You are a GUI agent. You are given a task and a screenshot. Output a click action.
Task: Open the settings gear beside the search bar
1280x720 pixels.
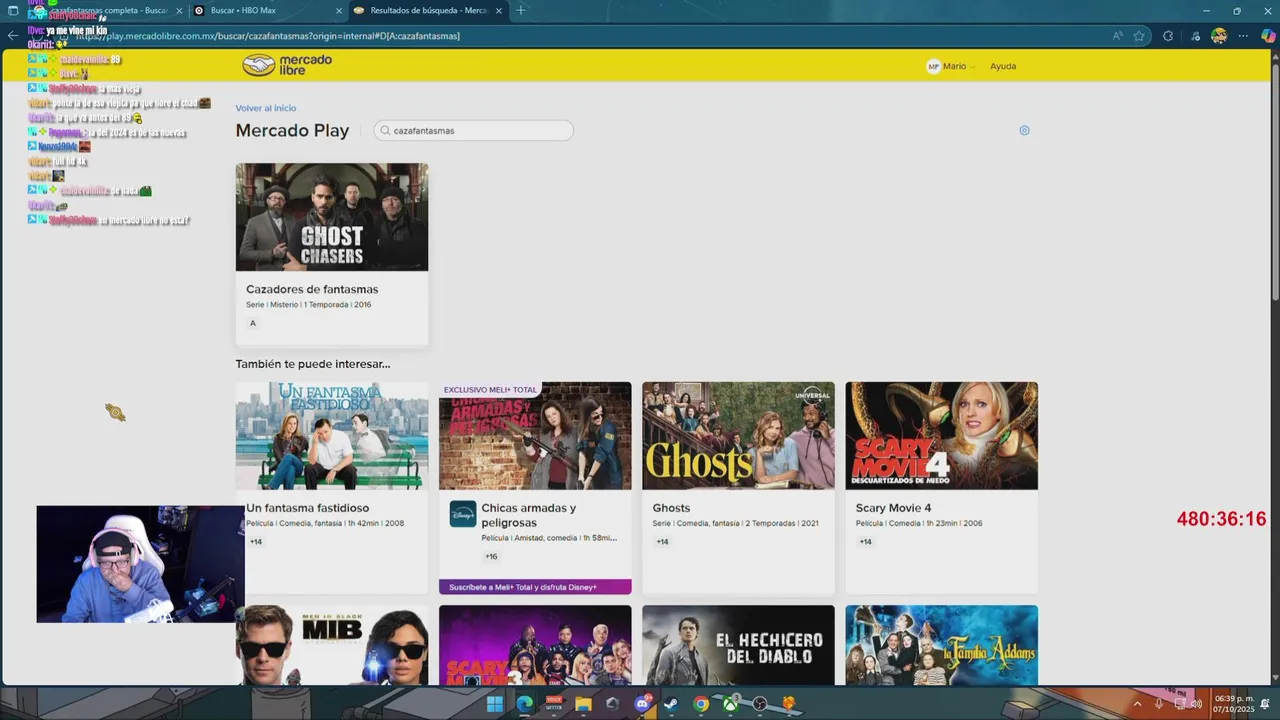coord(1024,130)
